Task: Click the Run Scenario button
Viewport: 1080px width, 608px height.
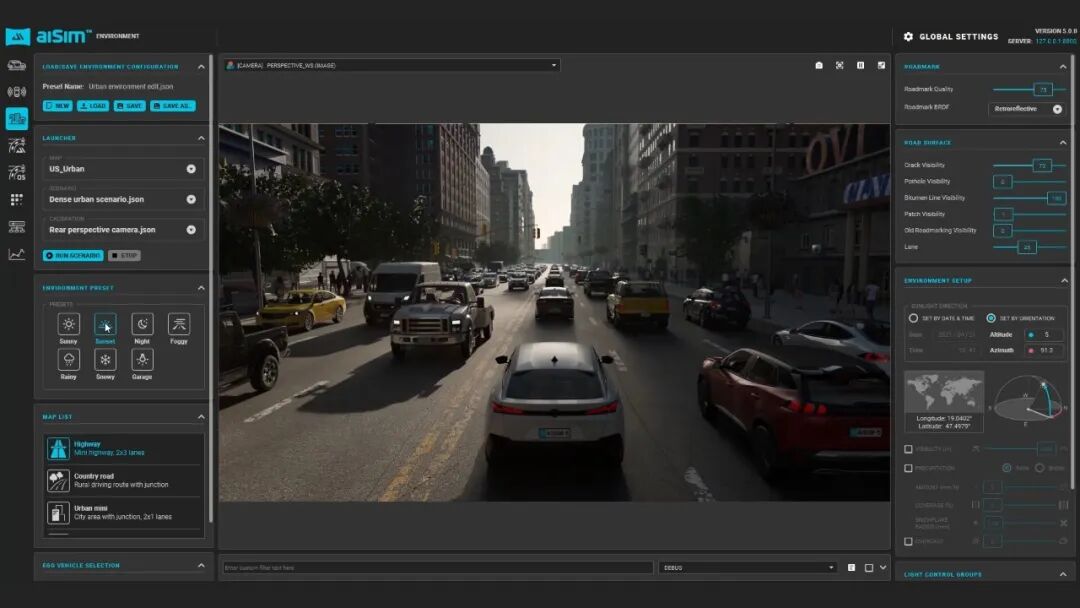Action: click(x=73, y=255)
